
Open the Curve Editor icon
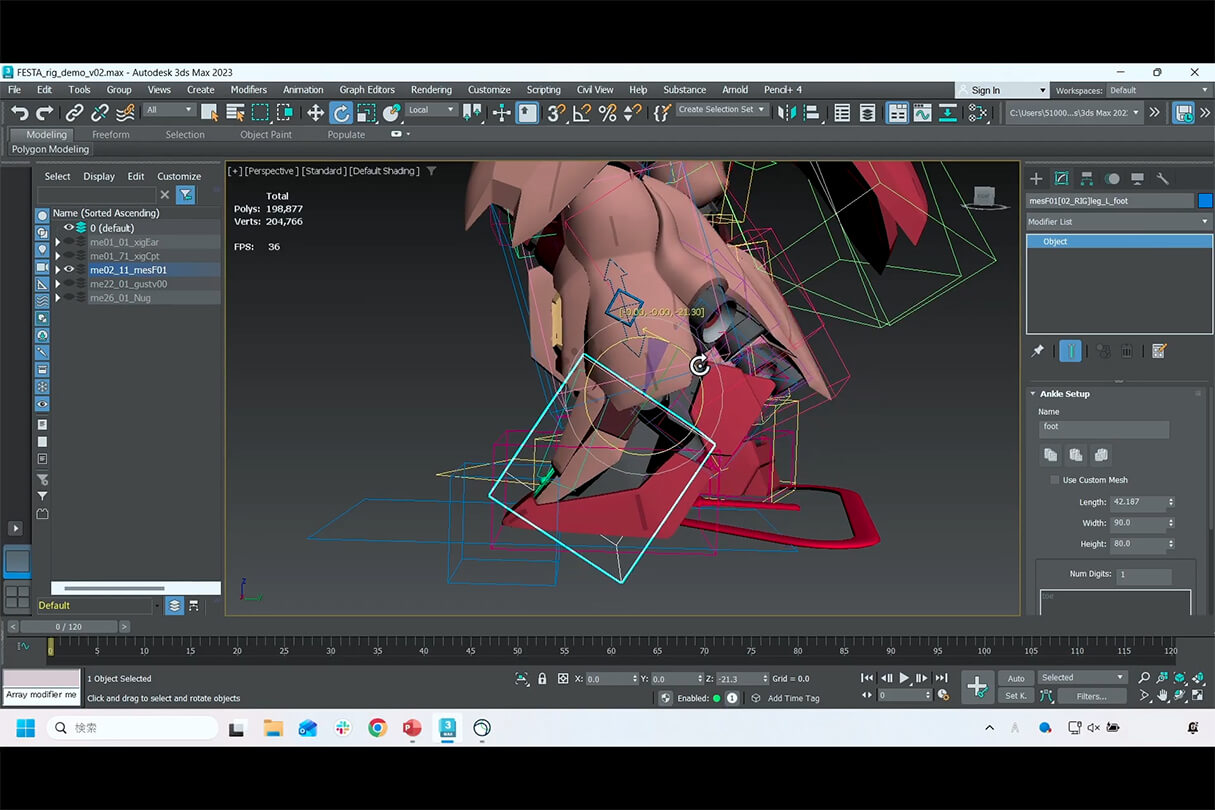tap(922, 113)
